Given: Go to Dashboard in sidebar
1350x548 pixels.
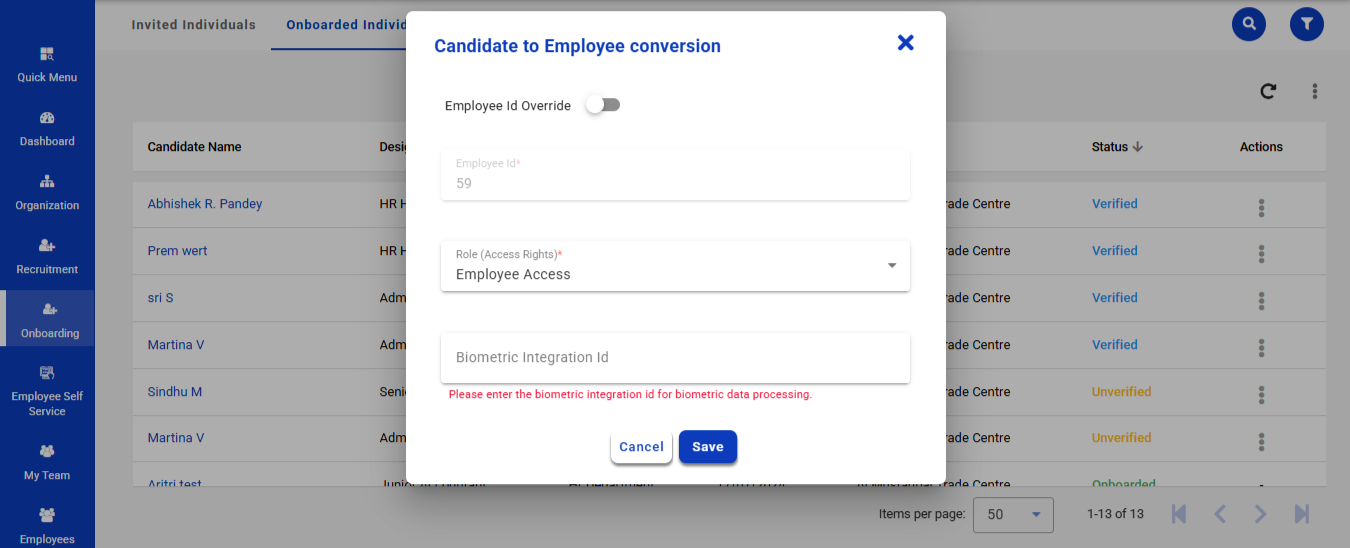Looking at the screenshot, I should pyautogui.click(x=47, y=129).
